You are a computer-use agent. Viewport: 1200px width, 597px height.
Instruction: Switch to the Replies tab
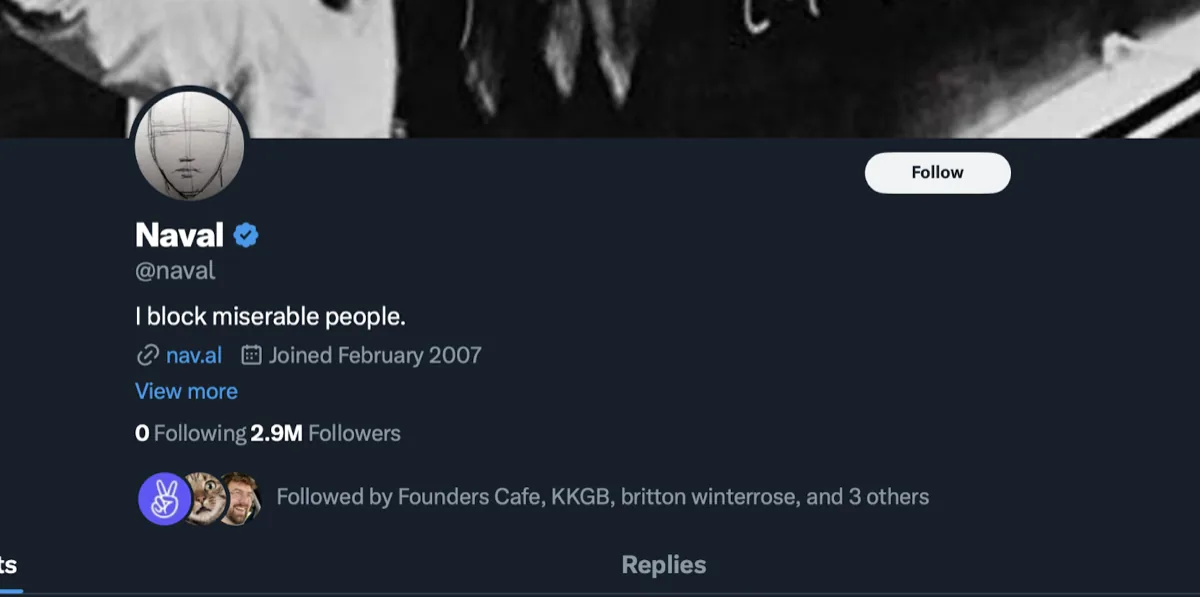(x=663, y=565)
